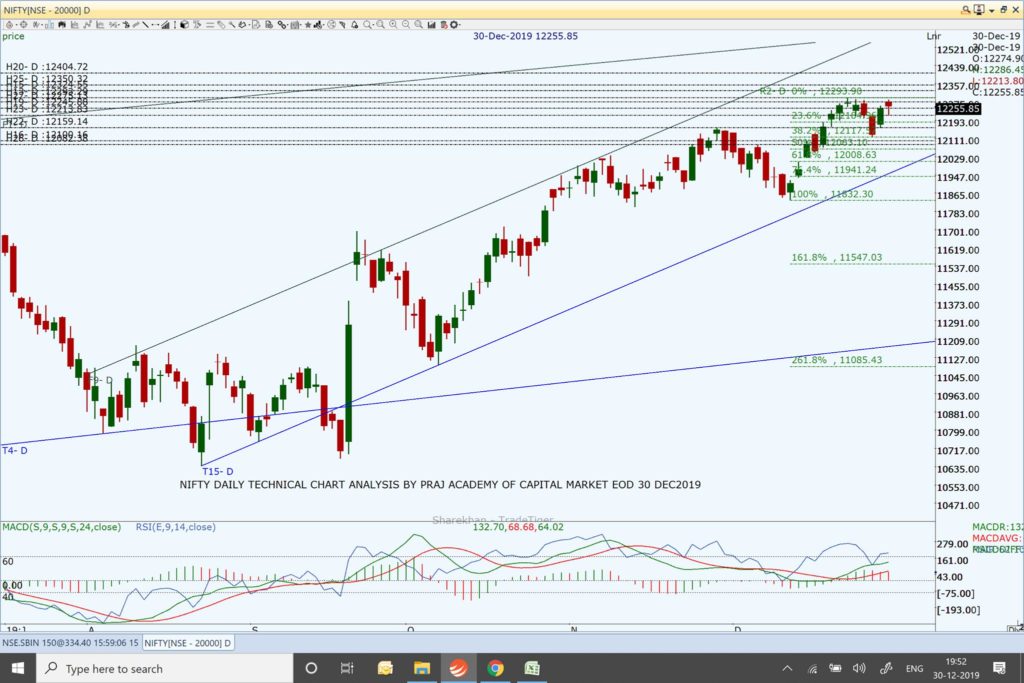This screenshot has height=683, width=1024.
Task: Open the taskbar clock showing 19:52
Action: [956, 668]
